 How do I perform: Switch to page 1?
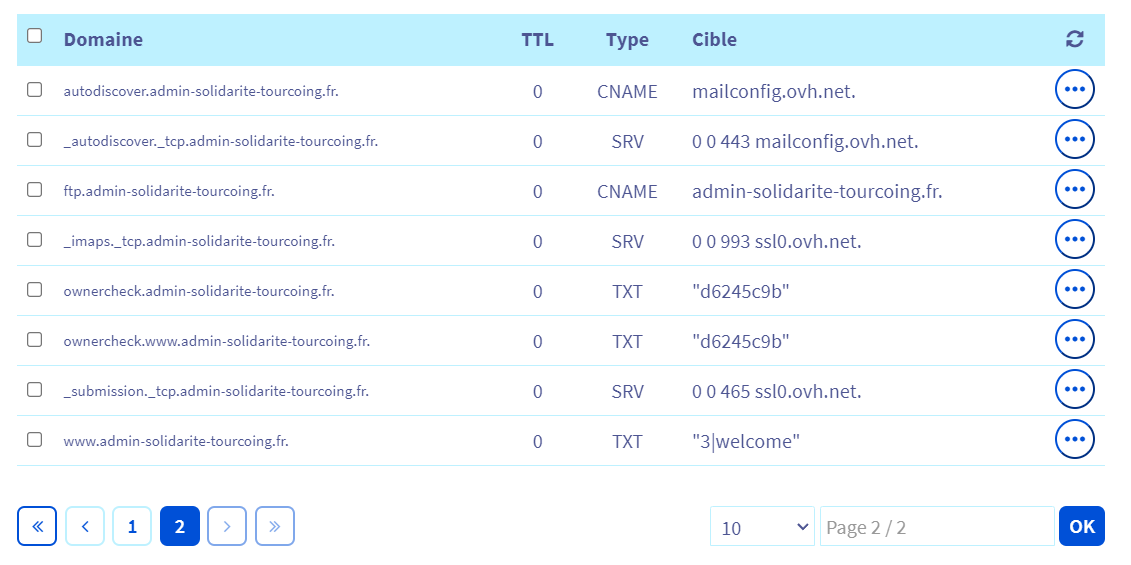(132, 526)
